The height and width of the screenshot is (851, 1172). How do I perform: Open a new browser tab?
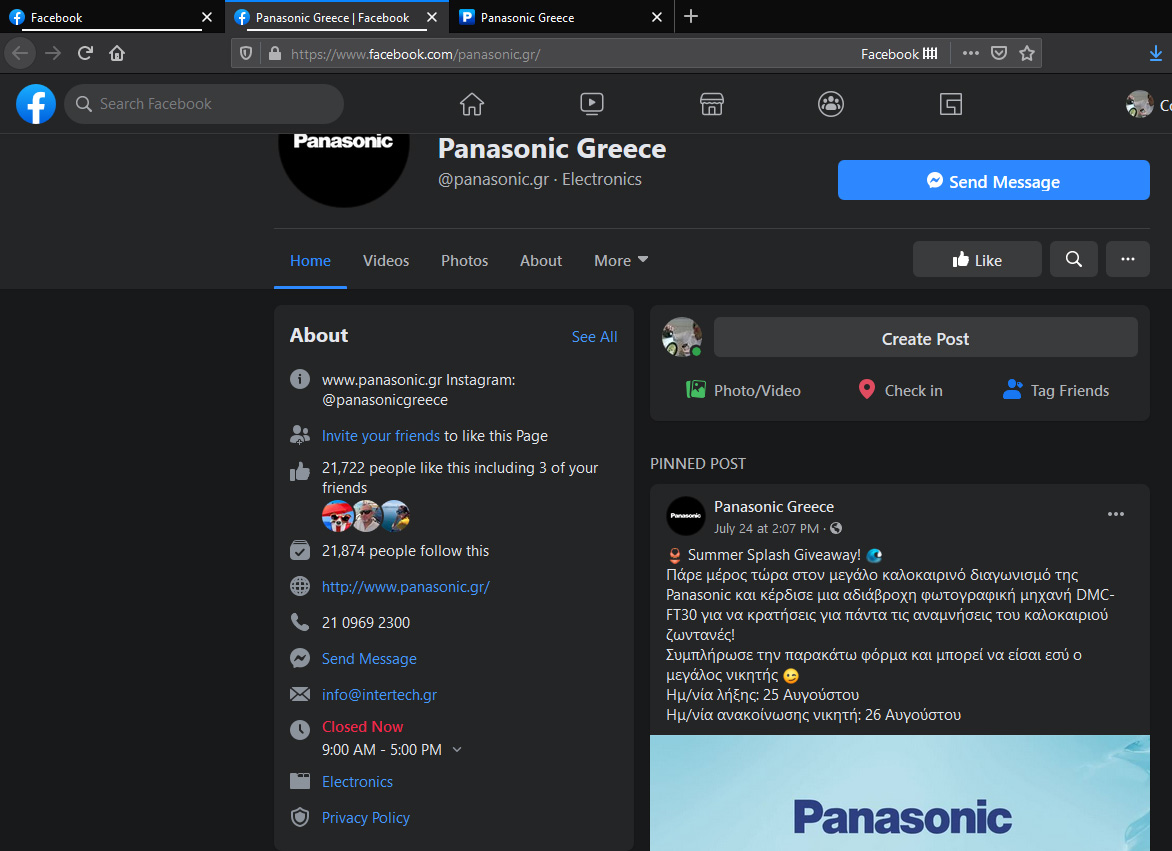(691, 16)
